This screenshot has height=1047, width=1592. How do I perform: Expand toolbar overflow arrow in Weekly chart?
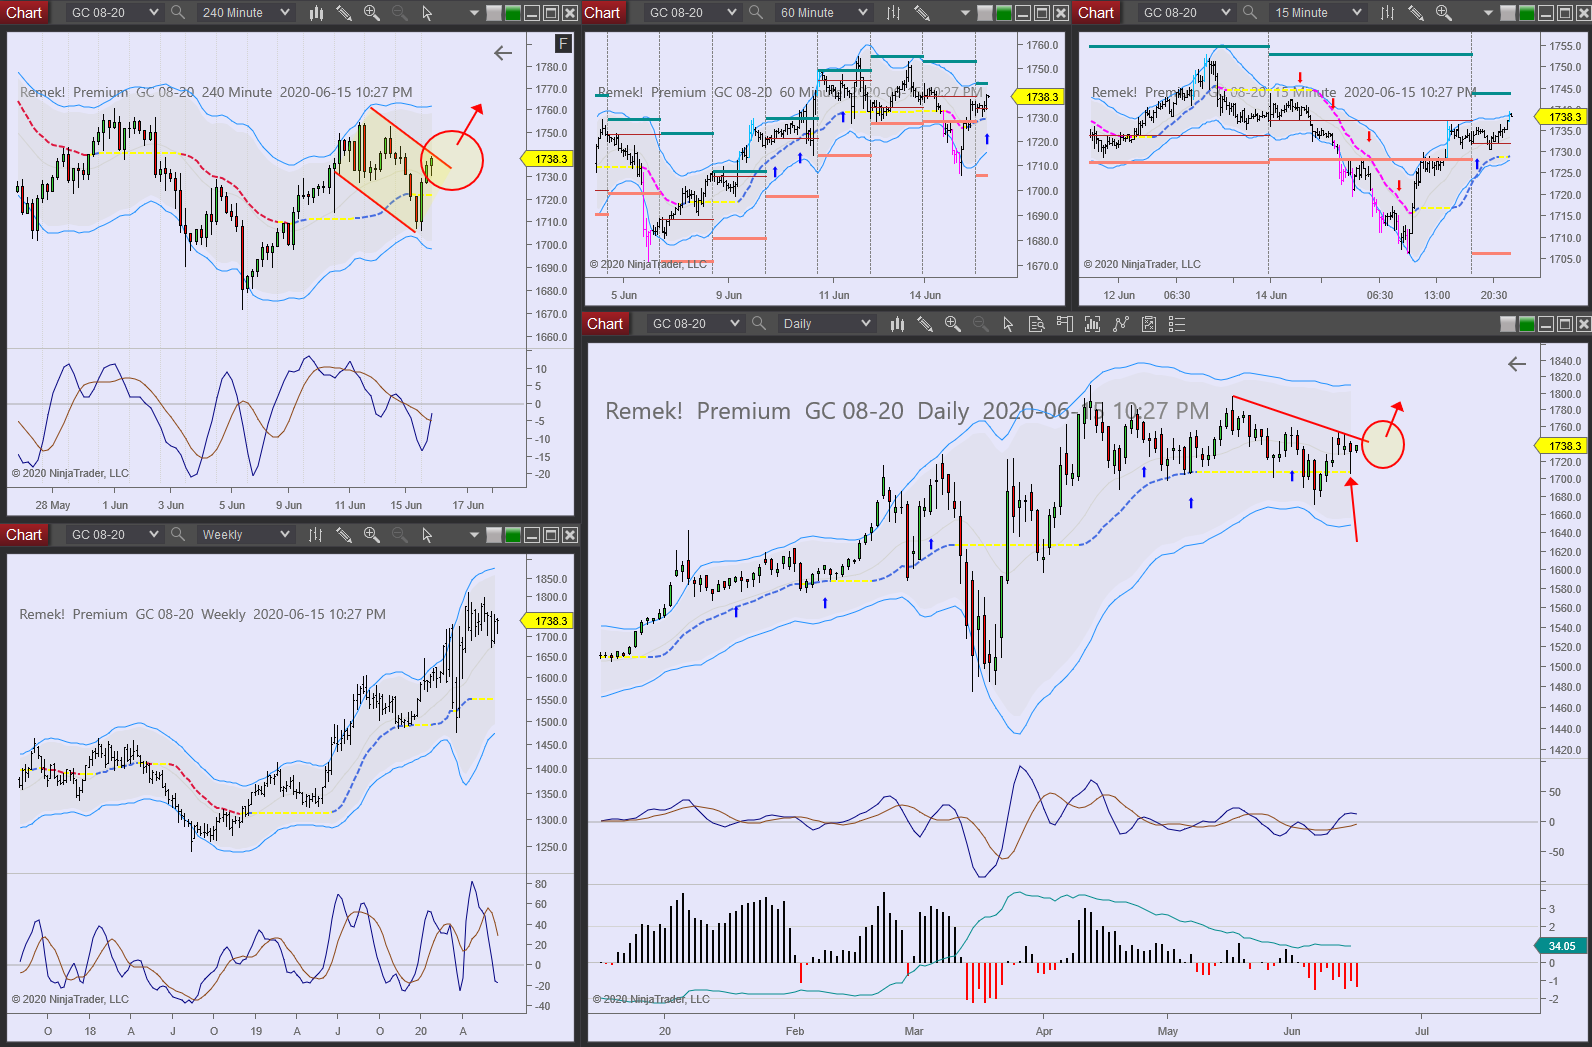[x=474, y=535]
